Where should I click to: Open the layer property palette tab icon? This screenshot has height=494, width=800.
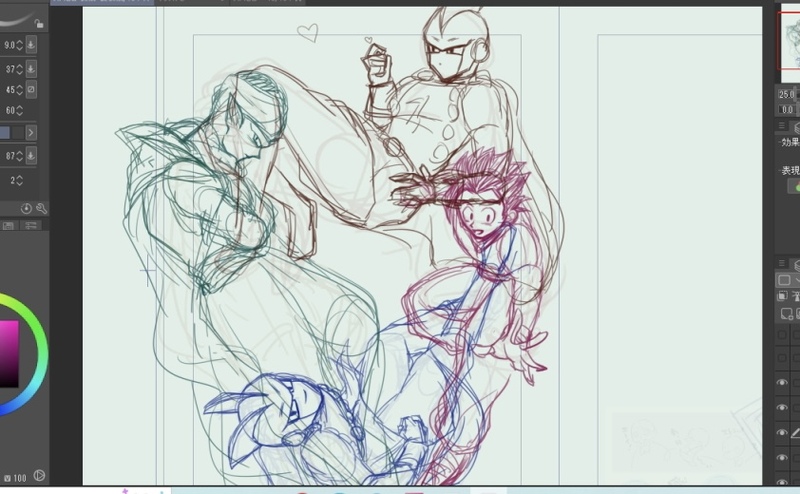tap(795, 128)
